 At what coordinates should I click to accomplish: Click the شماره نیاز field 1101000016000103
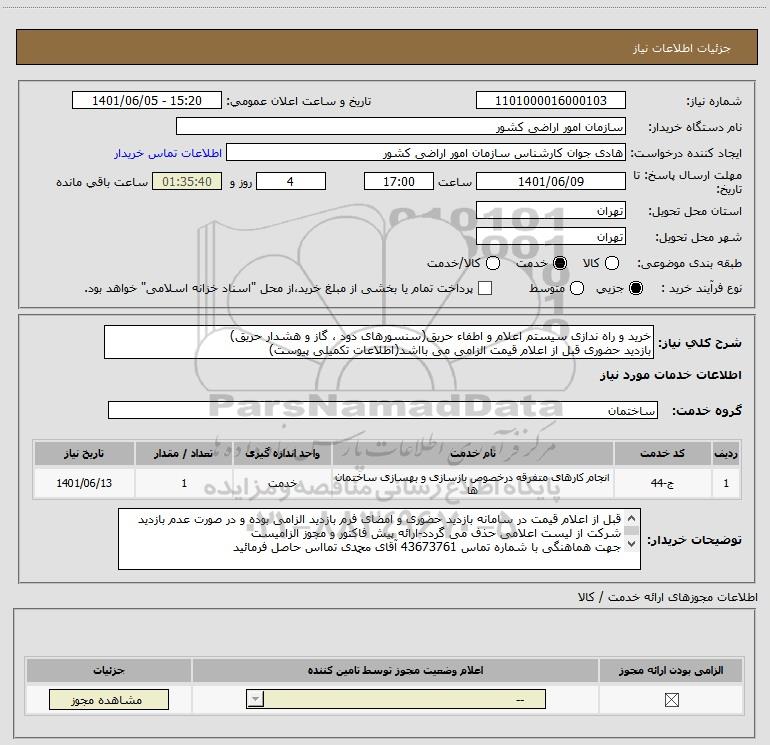click(550, 101)
